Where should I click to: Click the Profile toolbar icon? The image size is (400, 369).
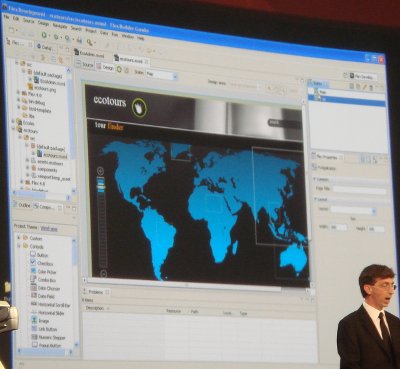point(68,39)
